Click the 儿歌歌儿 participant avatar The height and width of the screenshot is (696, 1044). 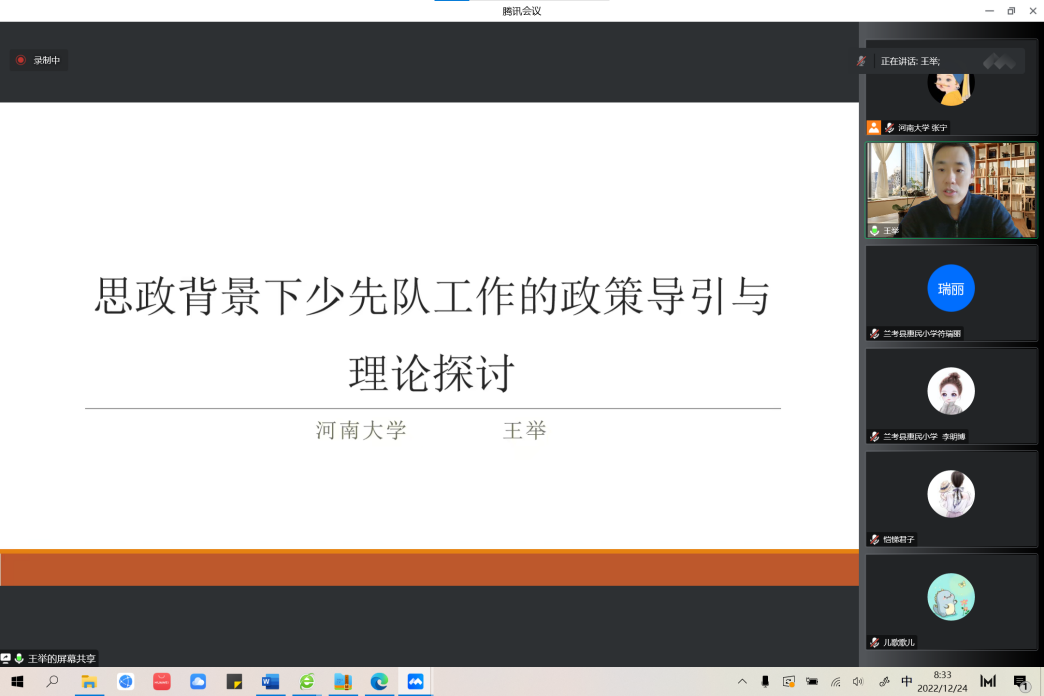click(951, 597)
